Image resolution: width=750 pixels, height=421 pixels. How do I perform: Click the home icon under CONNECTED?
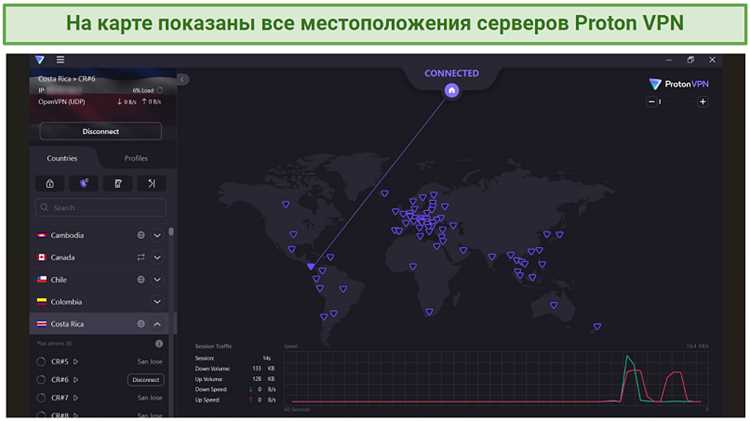(452, 90)
